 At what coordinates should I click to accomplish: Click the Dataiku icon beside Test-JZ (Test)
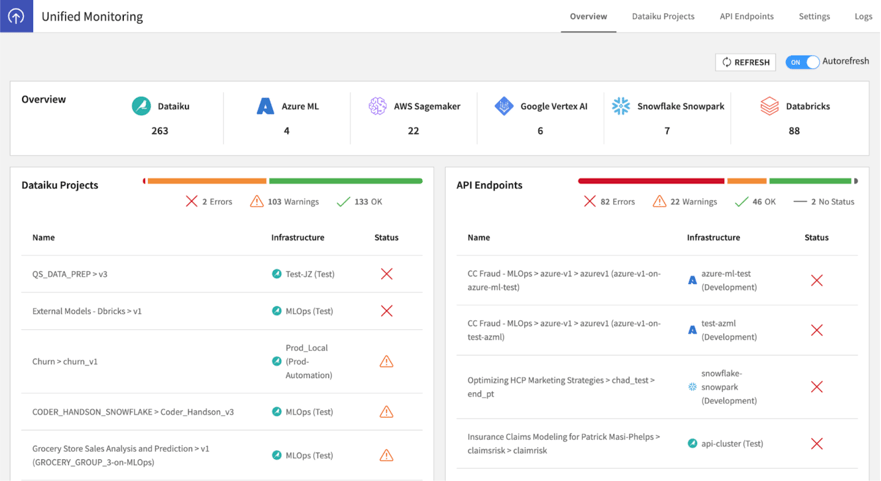[276, 274]
